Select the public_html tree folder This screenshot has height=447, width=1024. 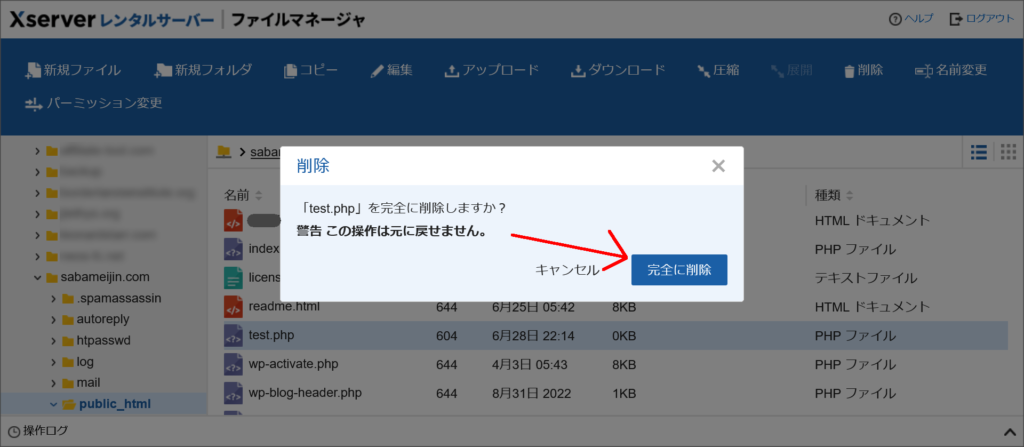tap(106, 404)
